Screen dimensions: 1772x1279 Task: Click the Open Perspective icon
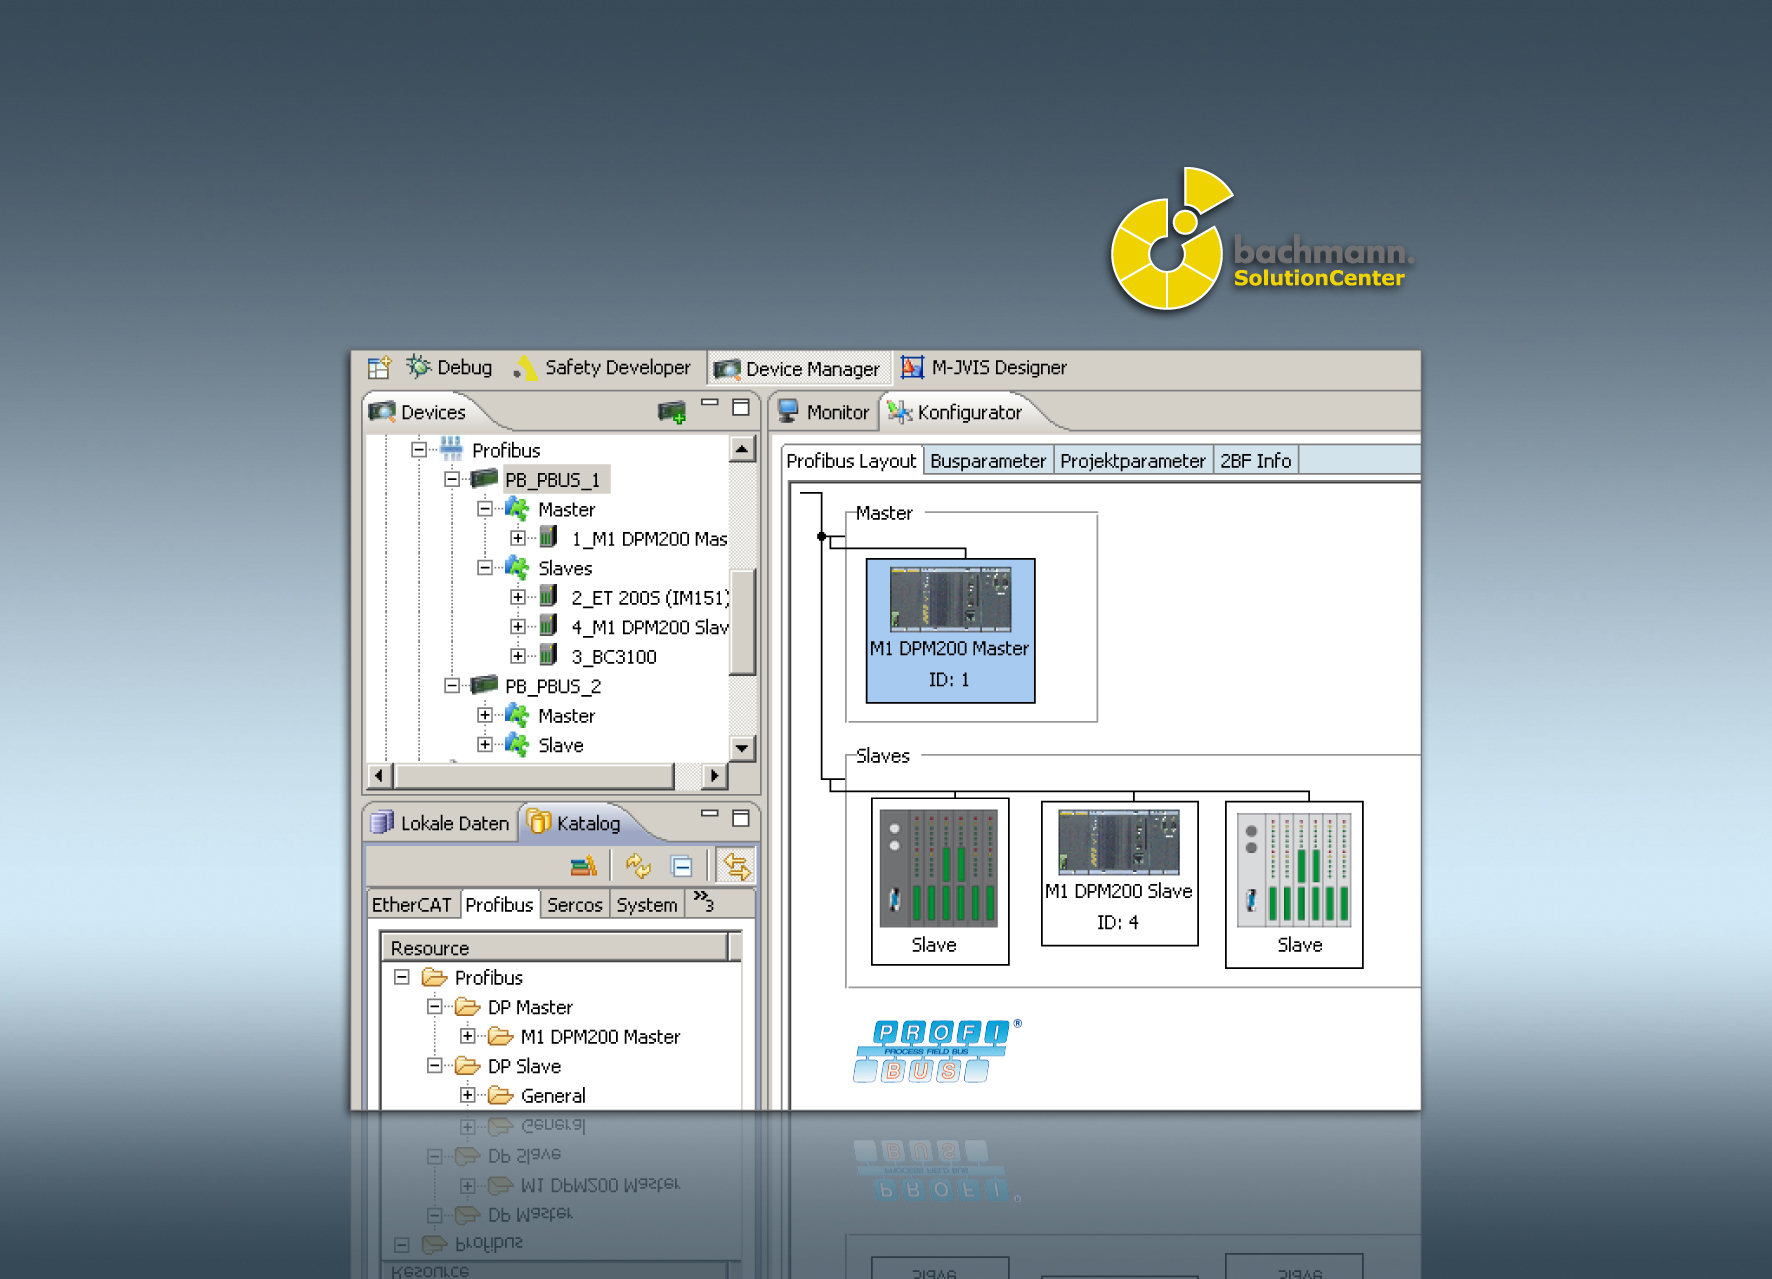click(x=378, y=368)
